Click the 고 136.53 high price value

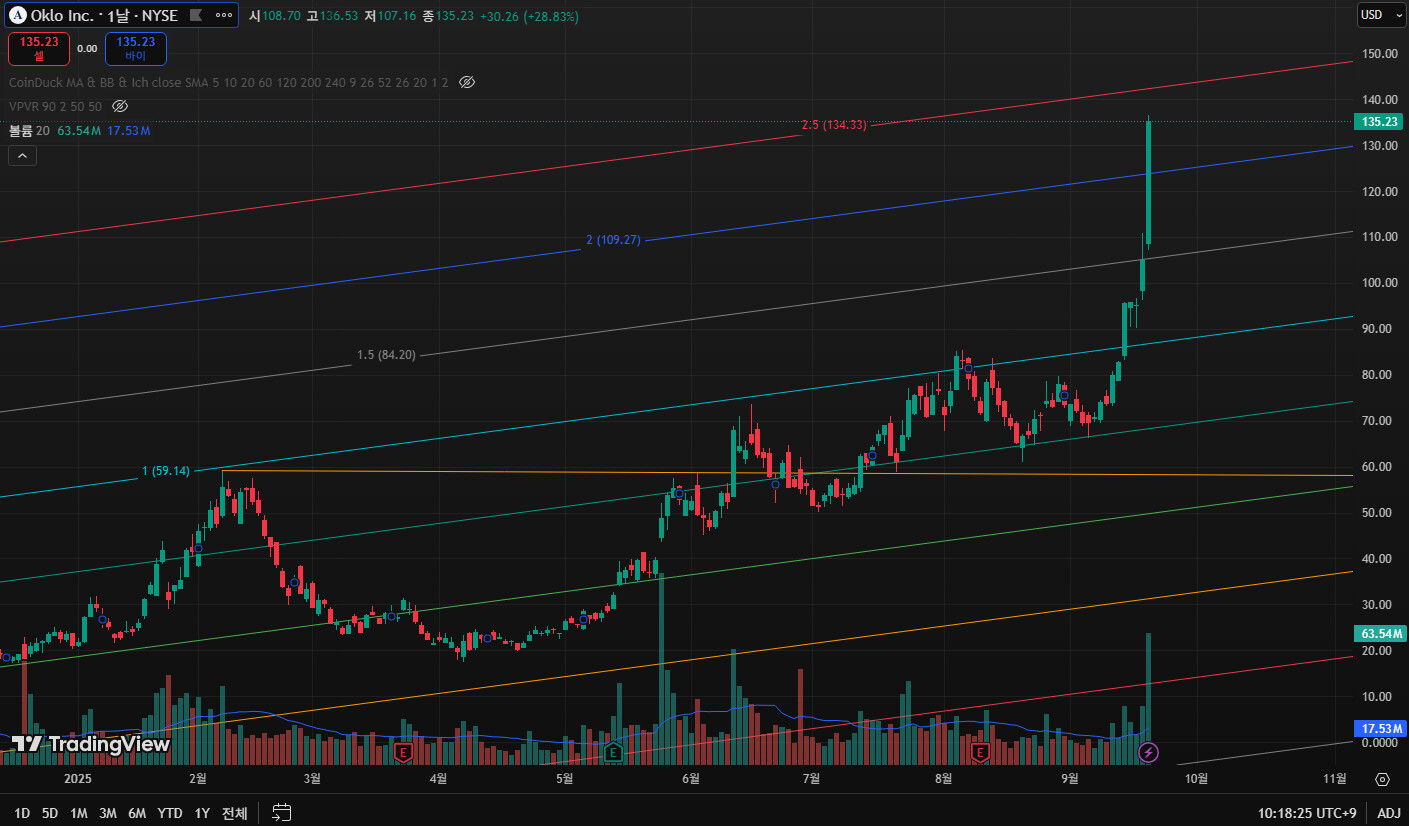pyautogui.click(x=332, y=16)
